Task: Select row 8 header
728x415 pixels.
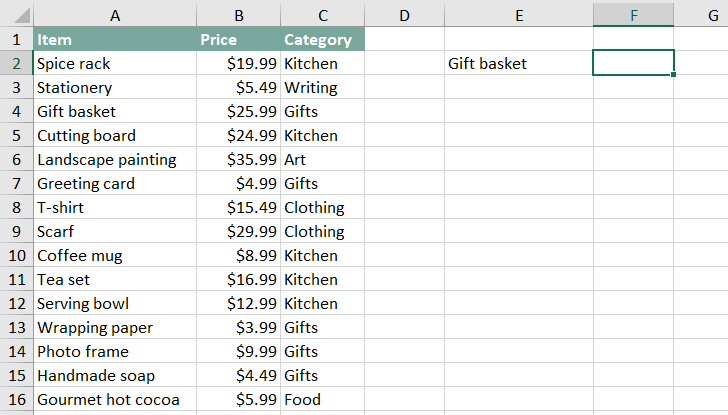Action: [16, 208]
